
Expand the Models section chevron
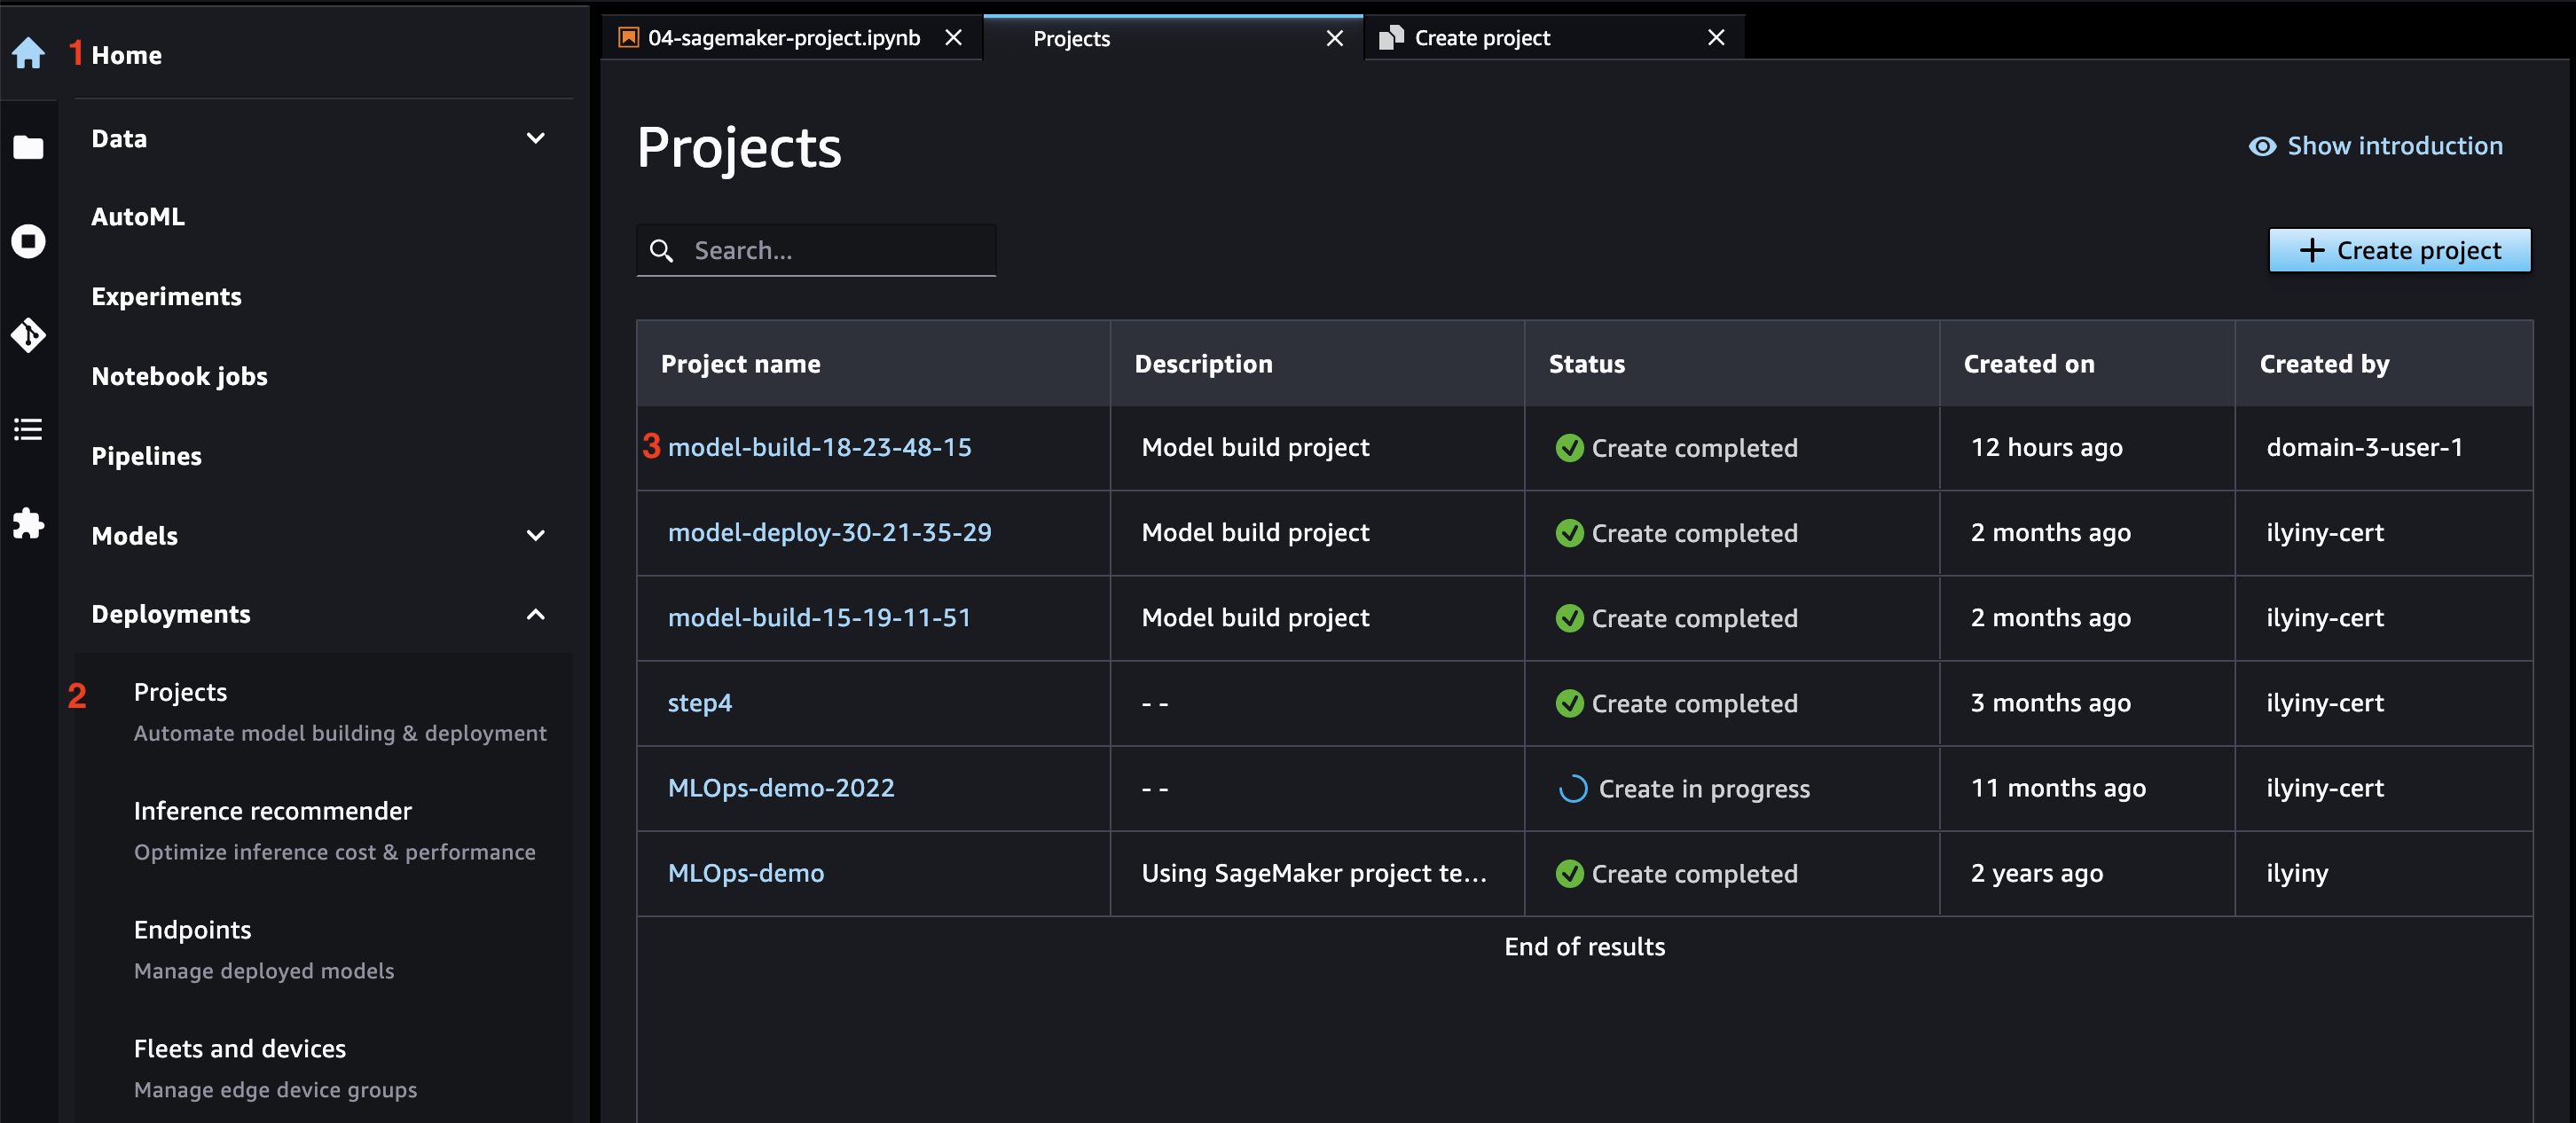click(536, 535)
